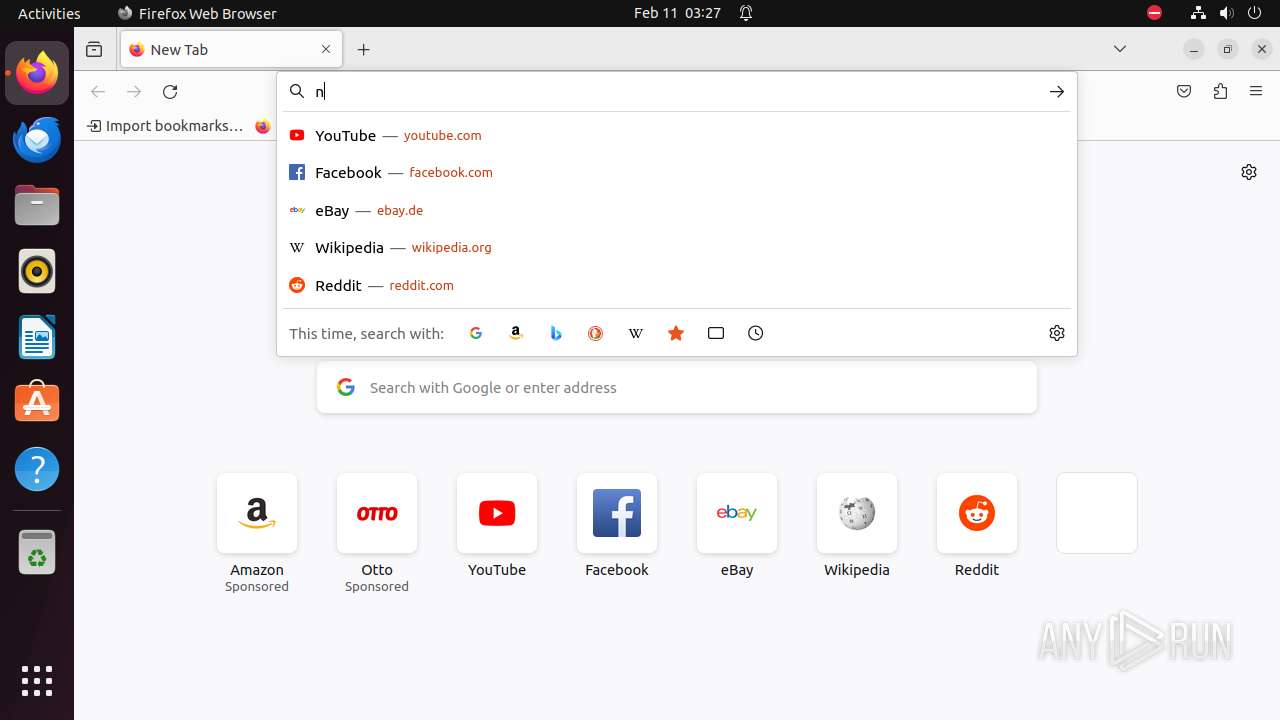
Task: Search with DuckDuckGo one-off icon
Action: click(x=596, y=333)
